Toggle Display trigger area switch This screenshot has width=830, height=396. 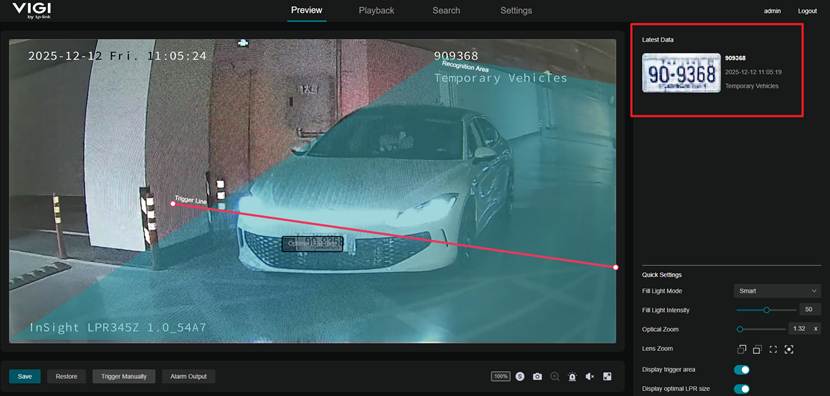point(742,370)
